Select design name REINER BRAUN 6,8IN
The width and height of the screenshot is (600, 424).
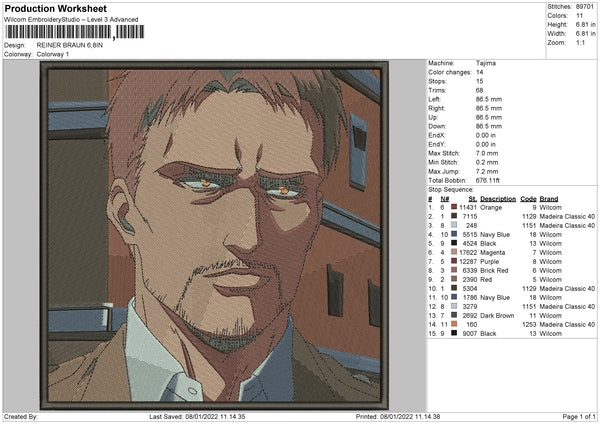click(70, 45)
